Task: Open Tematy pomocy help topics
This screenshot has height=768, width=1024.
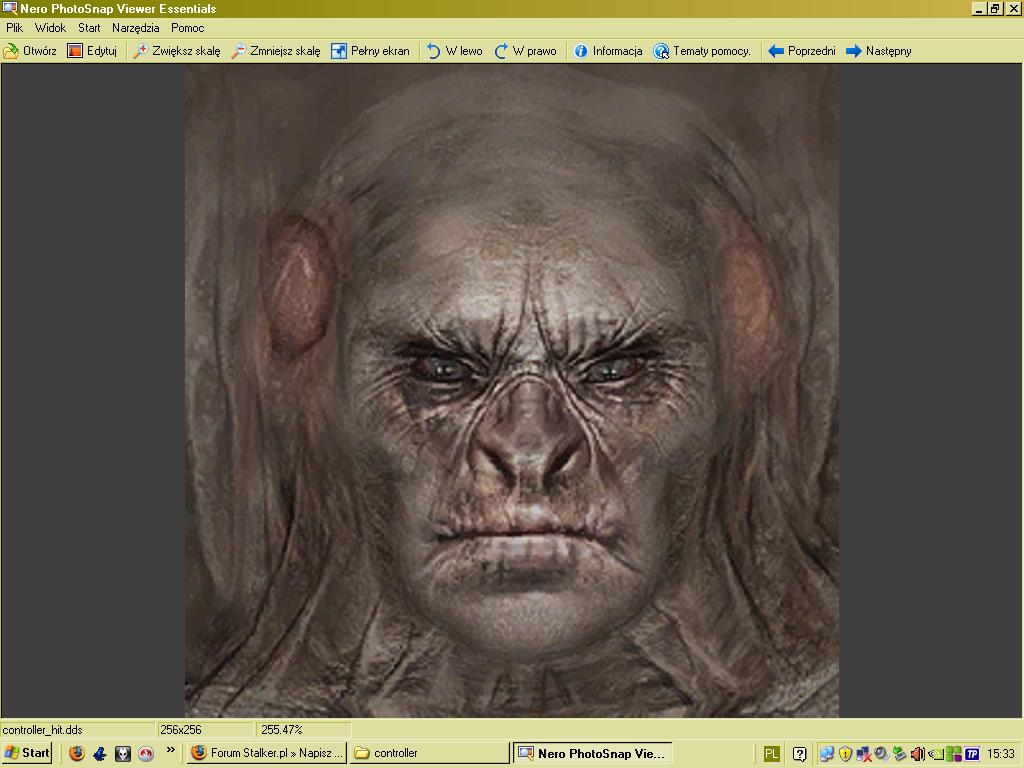Action: (702, 51)
